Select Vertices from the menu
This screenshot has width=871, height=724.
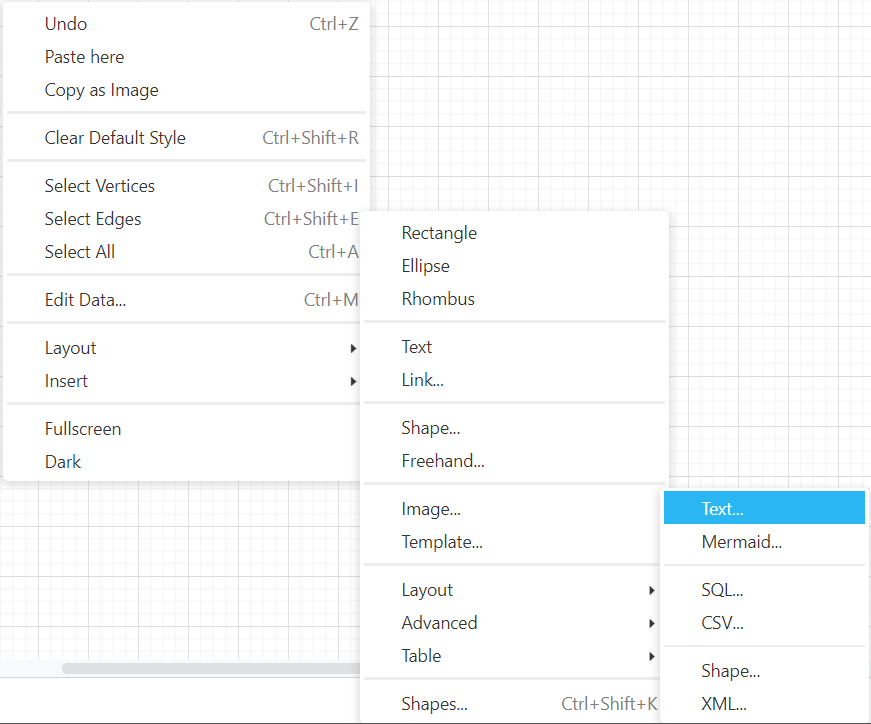(99, 185)
